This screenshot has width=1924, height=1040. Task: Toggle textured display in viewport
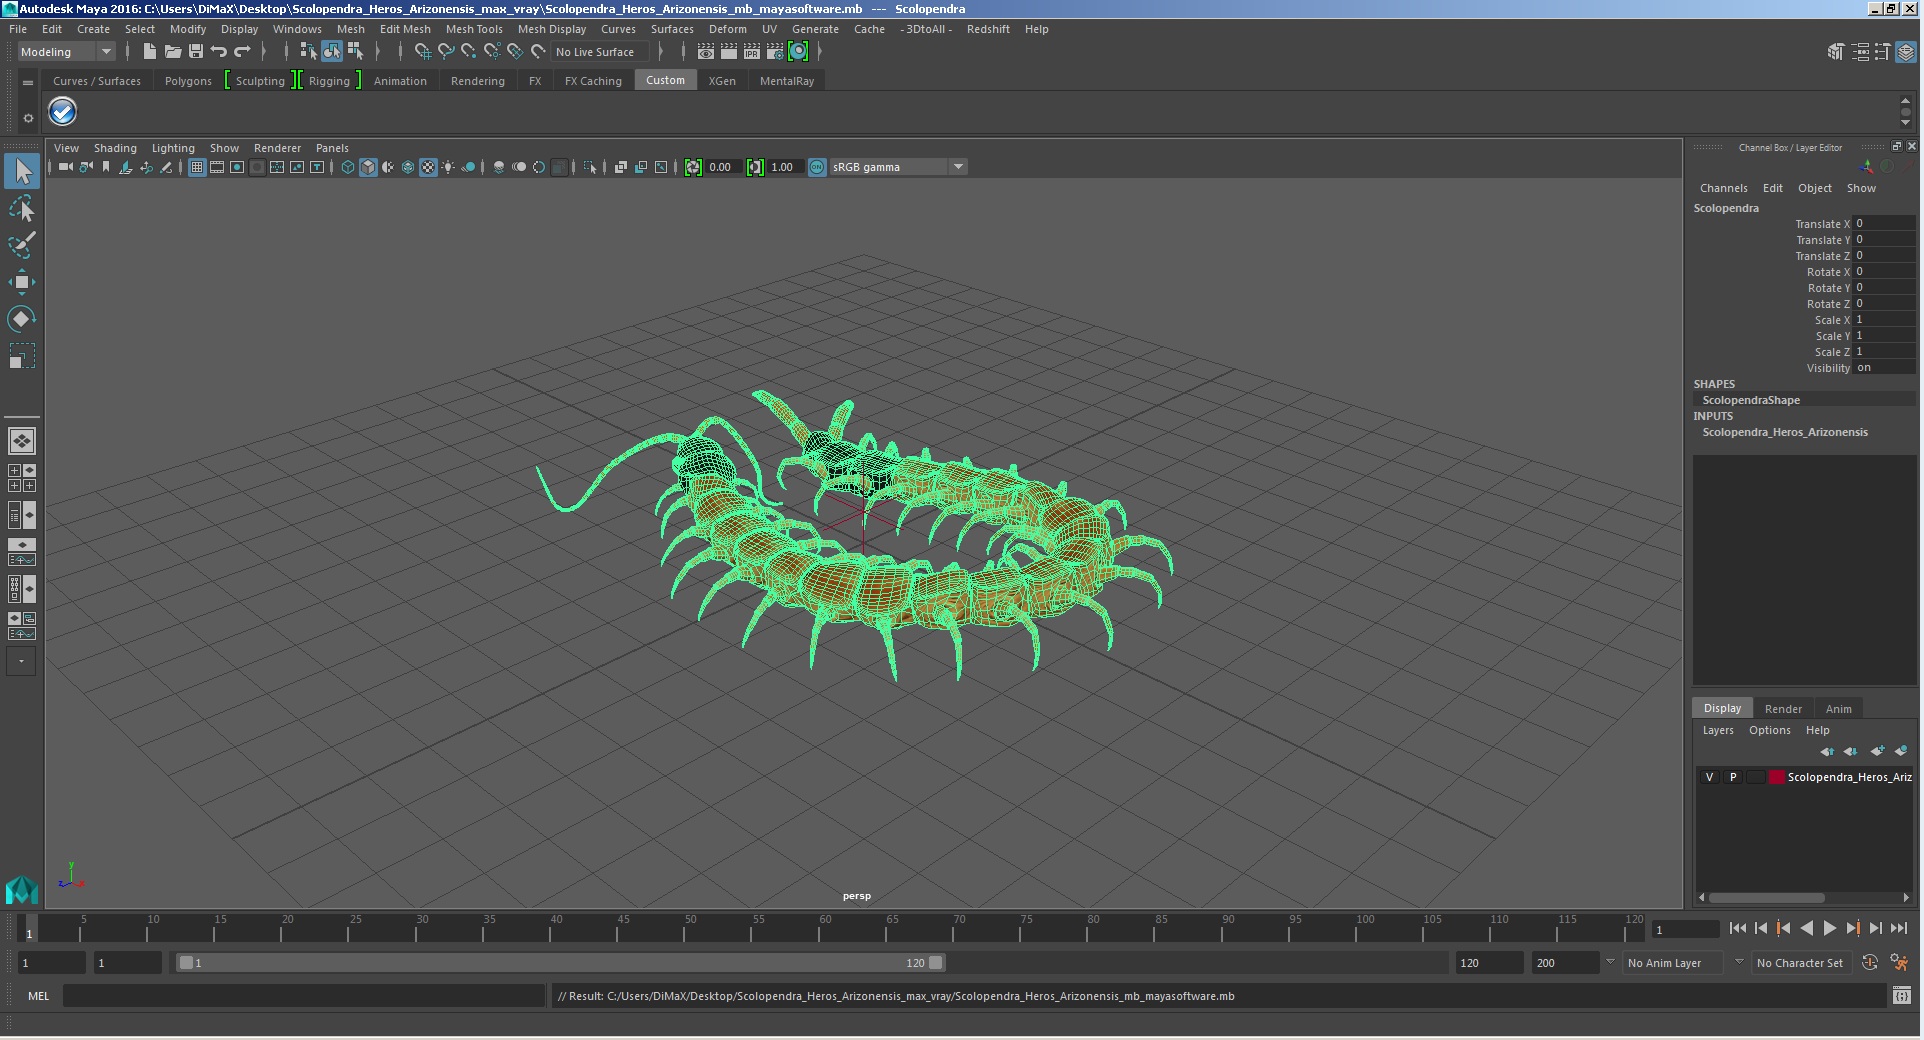(428, 167)
